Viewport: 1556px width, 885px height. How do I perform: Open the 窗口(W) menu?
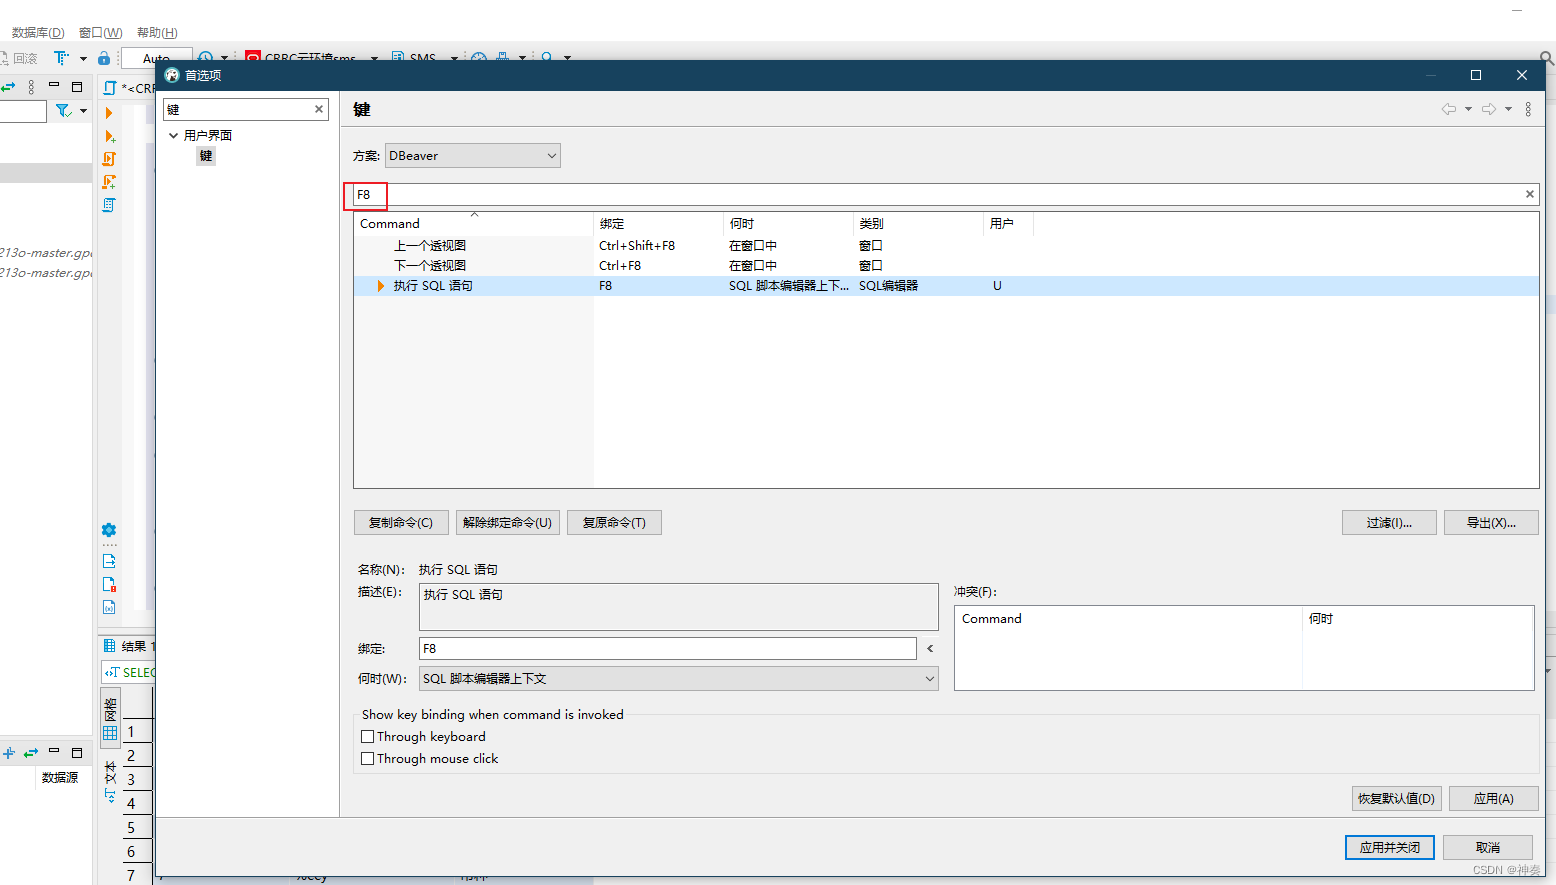101,33
